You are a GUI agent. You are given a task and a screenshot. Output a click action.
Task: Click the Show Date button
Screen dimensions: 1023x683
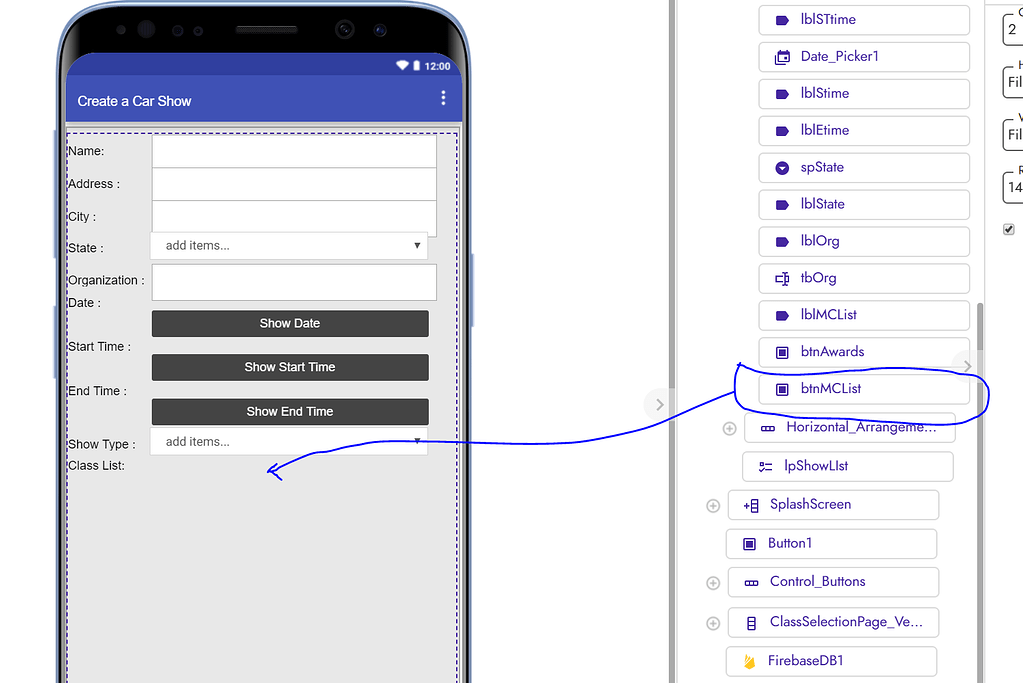(290, 324)
